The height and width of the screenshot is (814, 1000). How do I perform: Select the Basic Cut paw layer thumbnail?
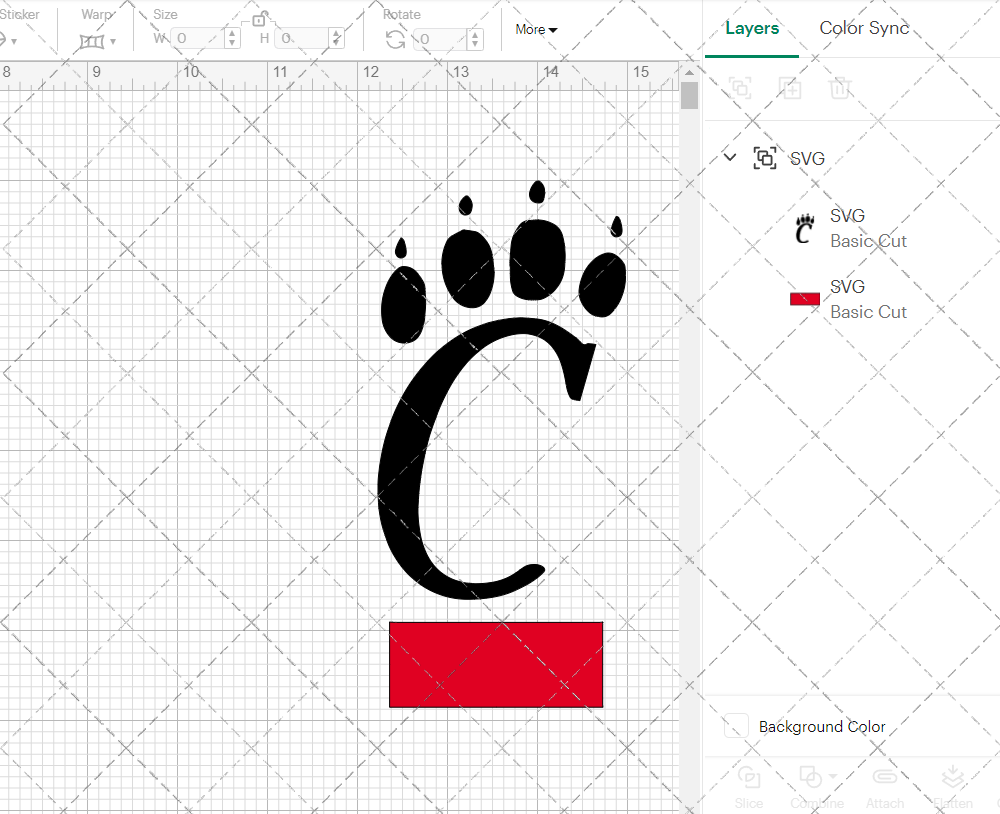click(x=803, y=228)
